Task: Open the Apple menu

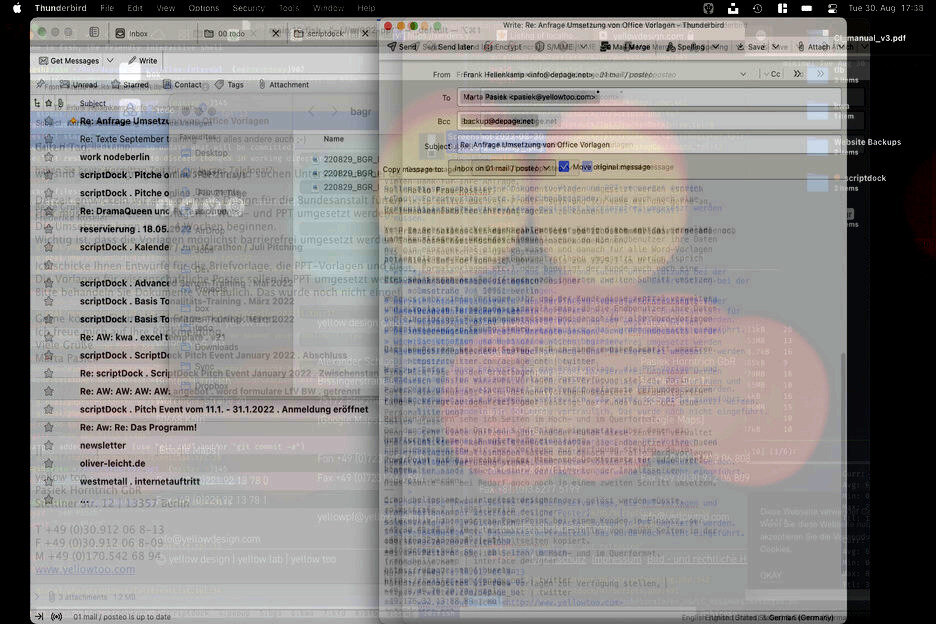Action: 17,8
